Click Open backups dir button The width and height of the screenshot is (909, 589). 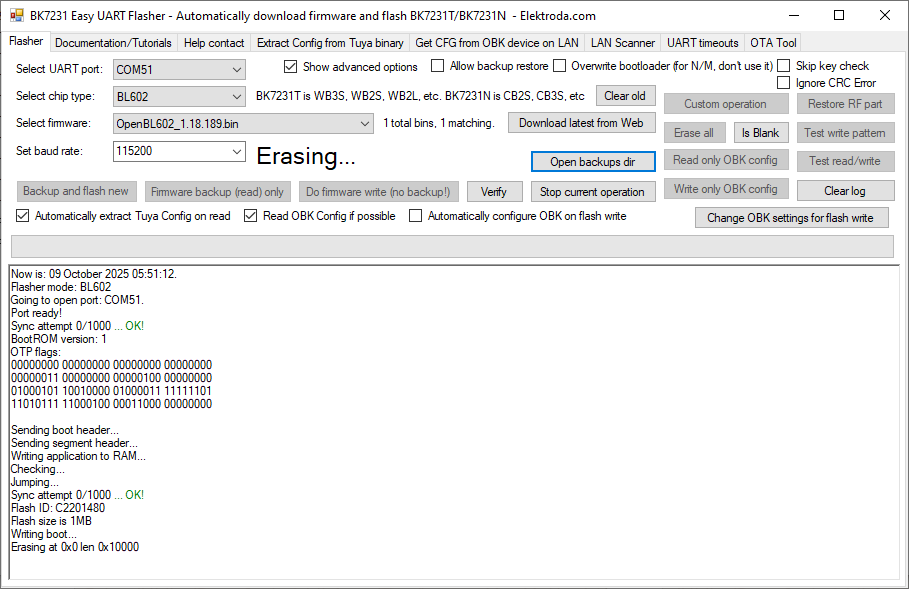pyautogui.click(x=593, y=162)
